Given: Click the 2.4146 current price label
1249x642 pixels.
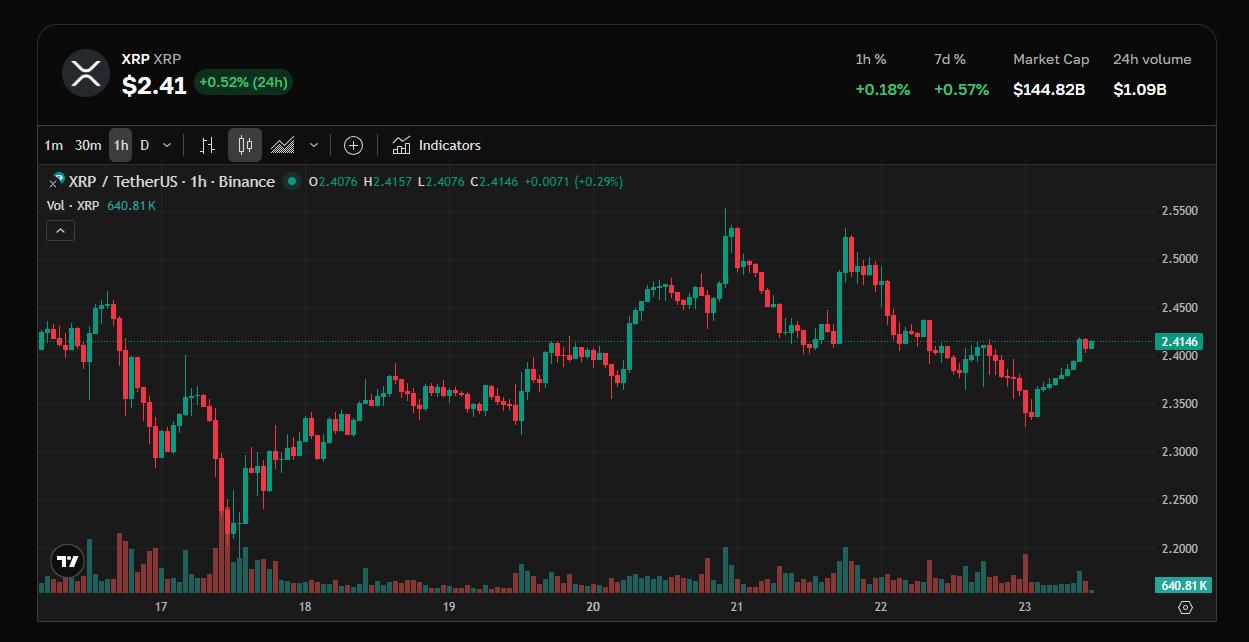Looking at the screenshot, I should (x=1179, y=342).
